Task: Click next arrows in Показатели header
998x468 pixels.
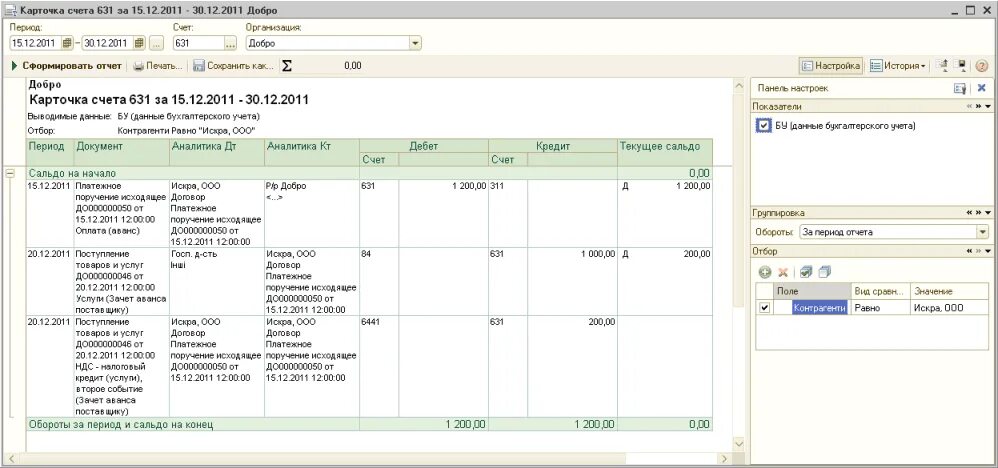Action: (x=978, y=106)
